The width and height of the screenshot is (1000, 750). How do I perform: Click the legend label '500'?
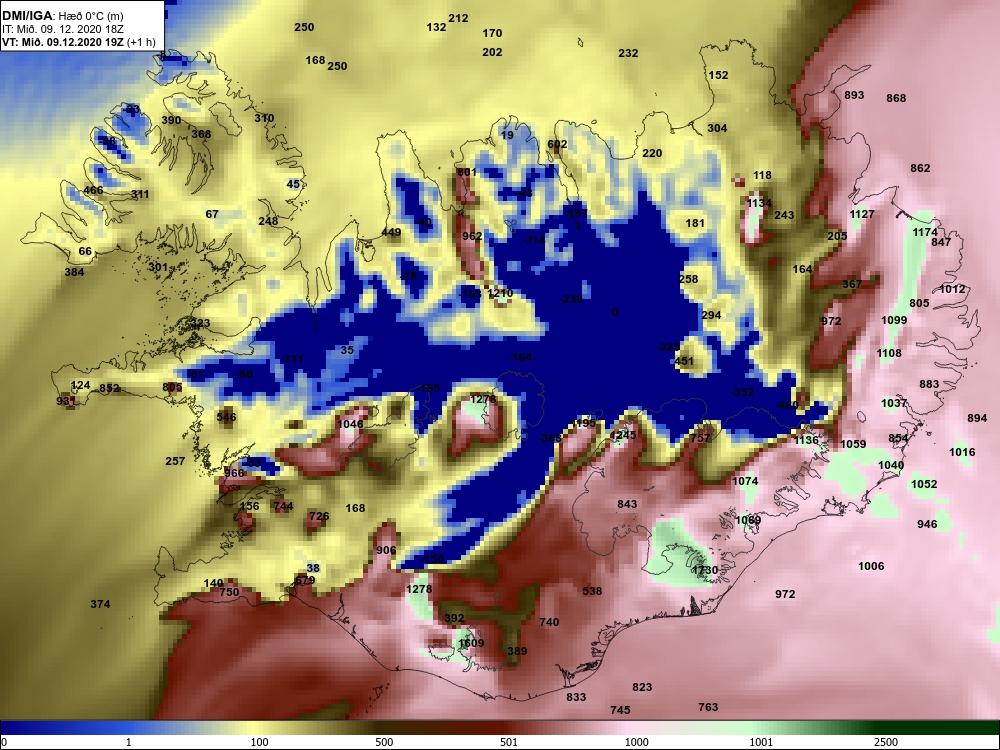click(384, 742)
